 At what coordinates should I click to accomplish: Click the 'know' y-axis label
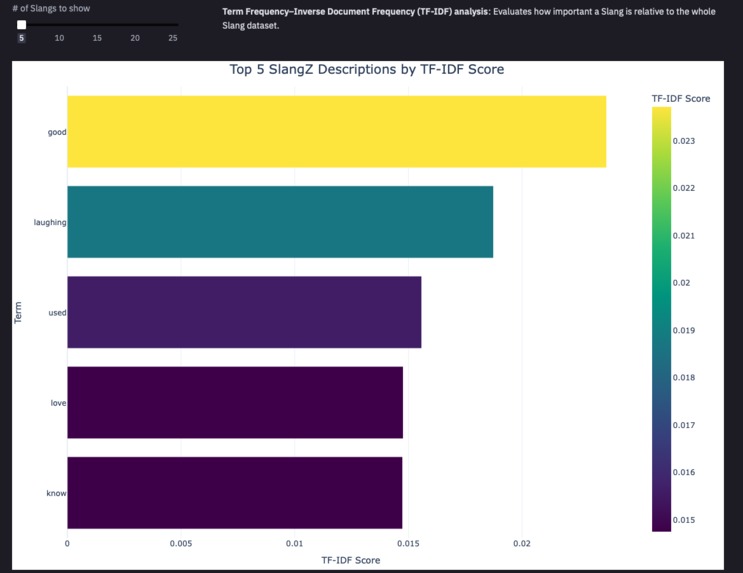coord(56,493)
